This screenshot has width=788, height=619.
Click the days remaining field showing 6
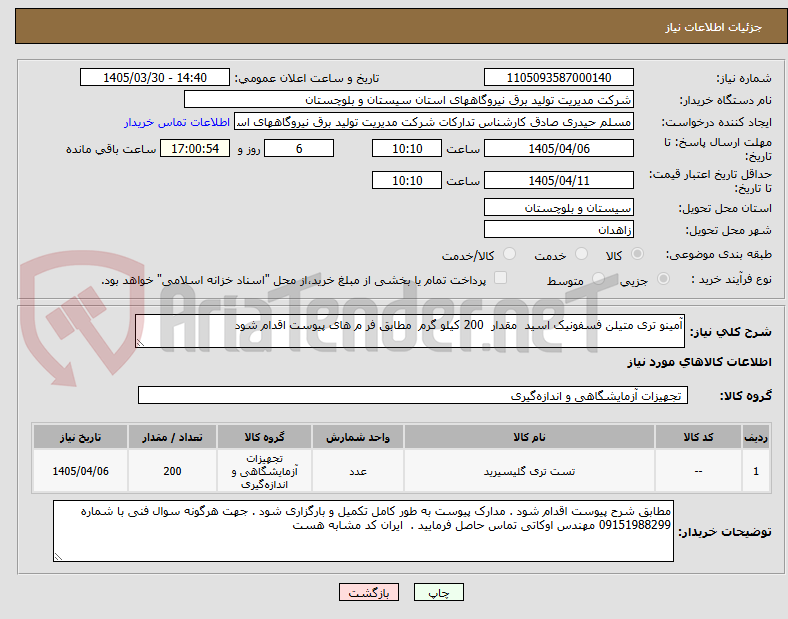[299, 148]
